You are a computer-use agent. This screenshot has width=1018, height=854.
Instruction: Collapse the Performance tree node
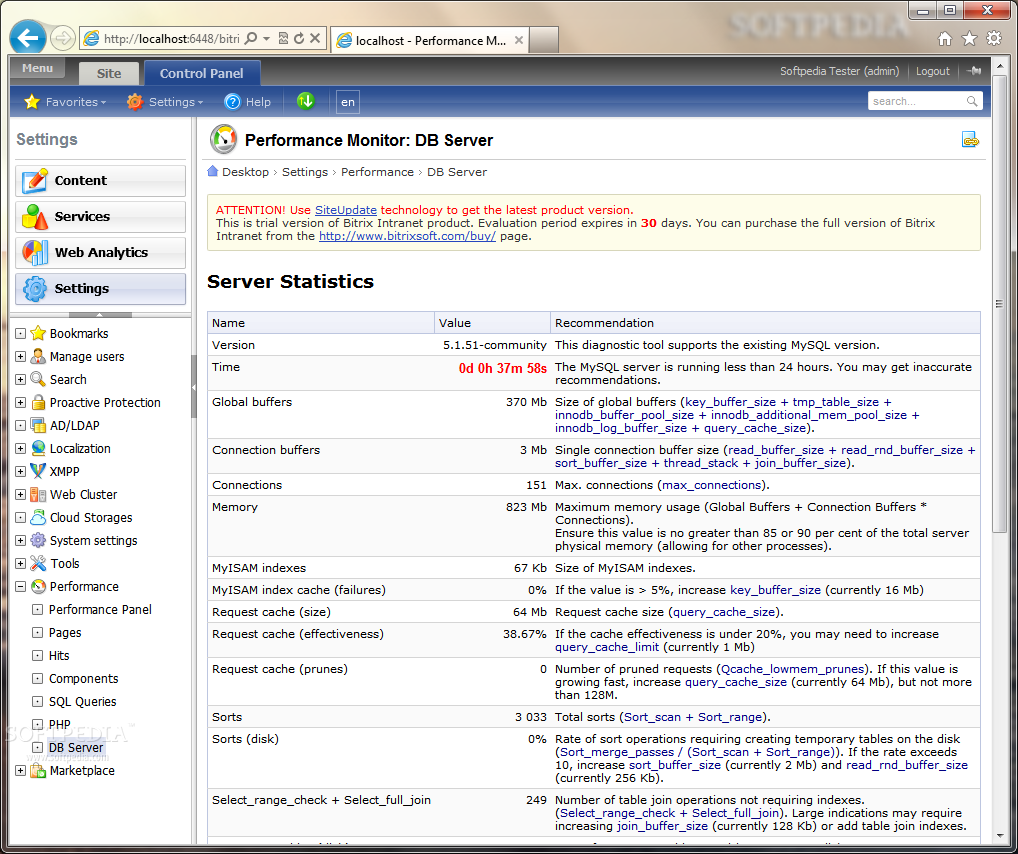pyautogui.click(x=21, y=586)
